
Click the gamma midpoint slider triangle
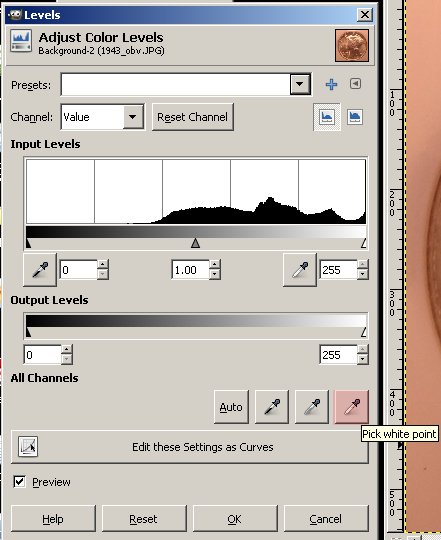click(x=195, y=243)
